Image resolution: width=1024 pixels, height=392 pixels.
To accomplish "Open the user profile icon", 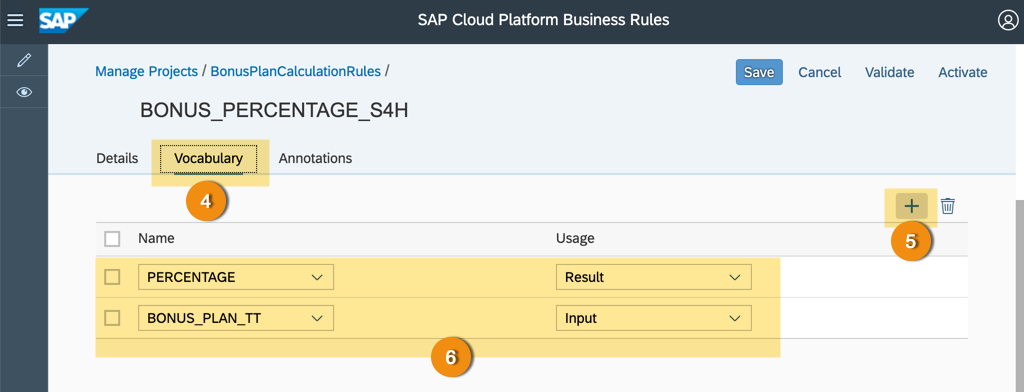I will pyautogui.click(x=1008, y=20).
